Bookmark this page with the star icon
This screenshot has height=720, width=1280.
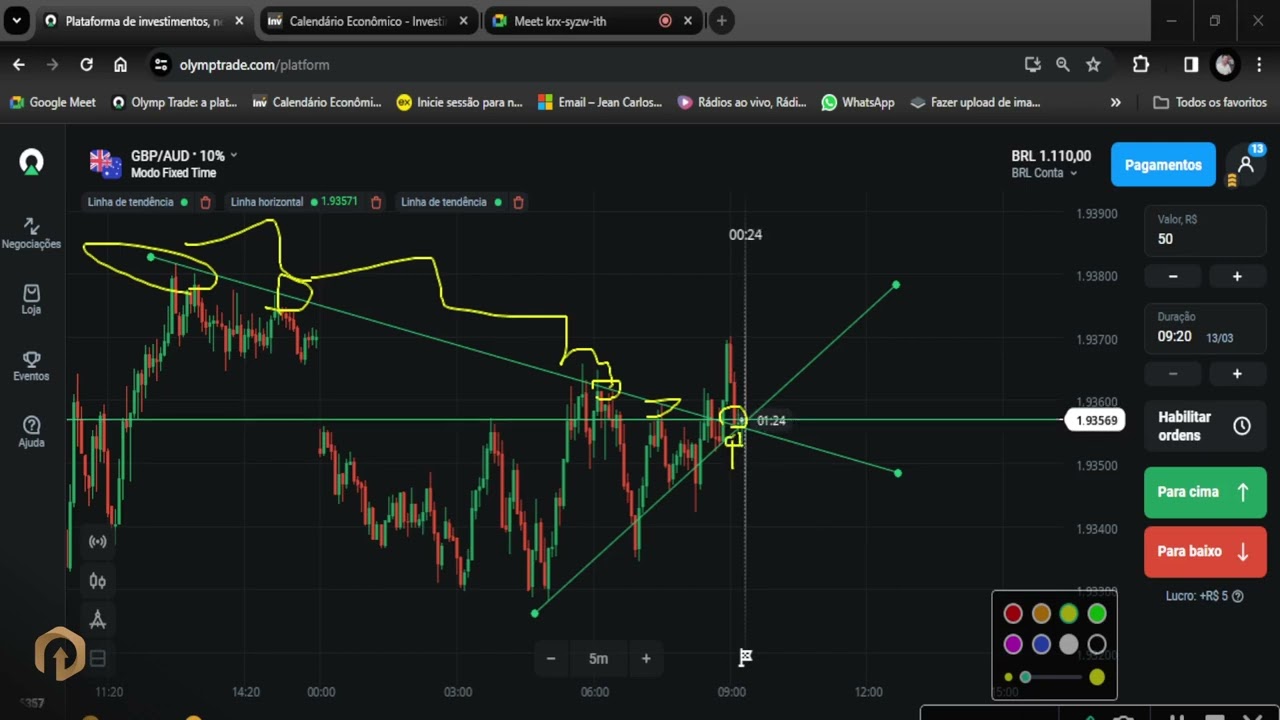1093,64
